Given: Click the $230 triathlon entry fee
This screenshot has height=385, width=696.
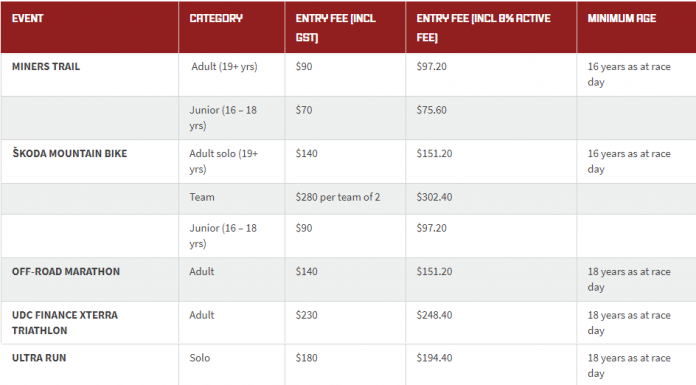Looking at the screenshot, I should click(x=306, y=315).
